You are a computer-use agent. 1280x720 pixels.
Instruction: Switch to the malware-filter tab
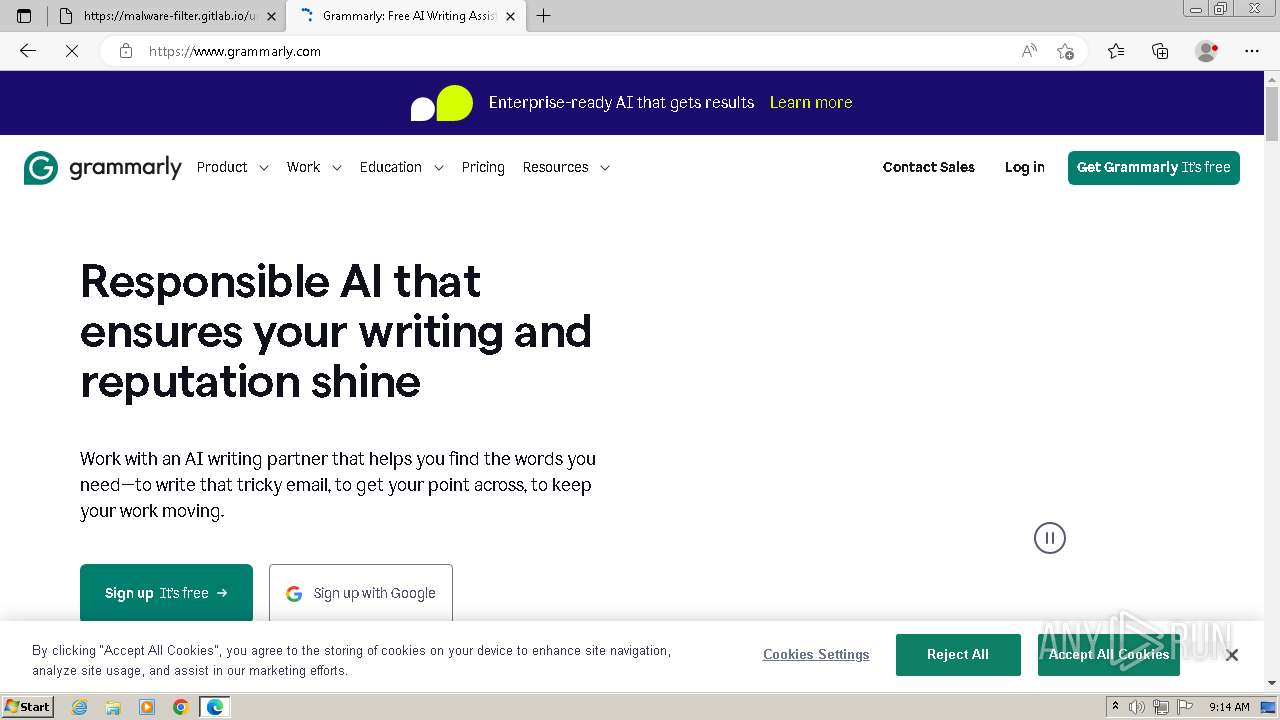pos(168,16)
